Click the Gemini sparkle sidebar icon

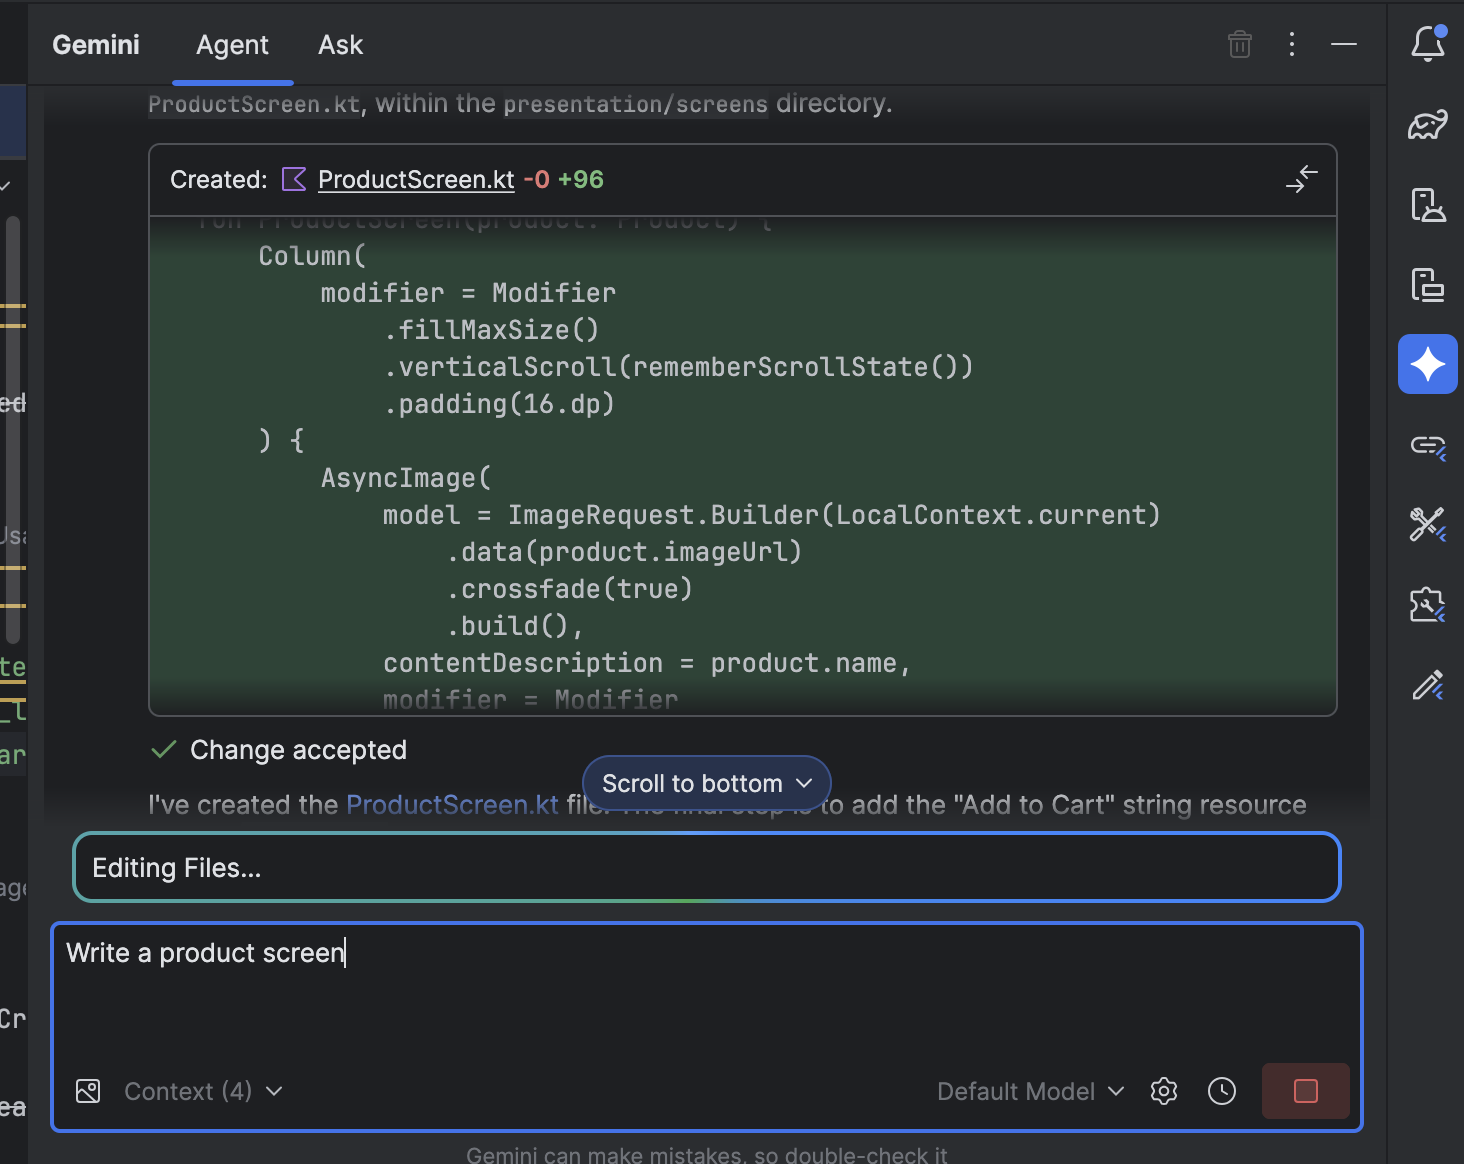pos(1427,364)
